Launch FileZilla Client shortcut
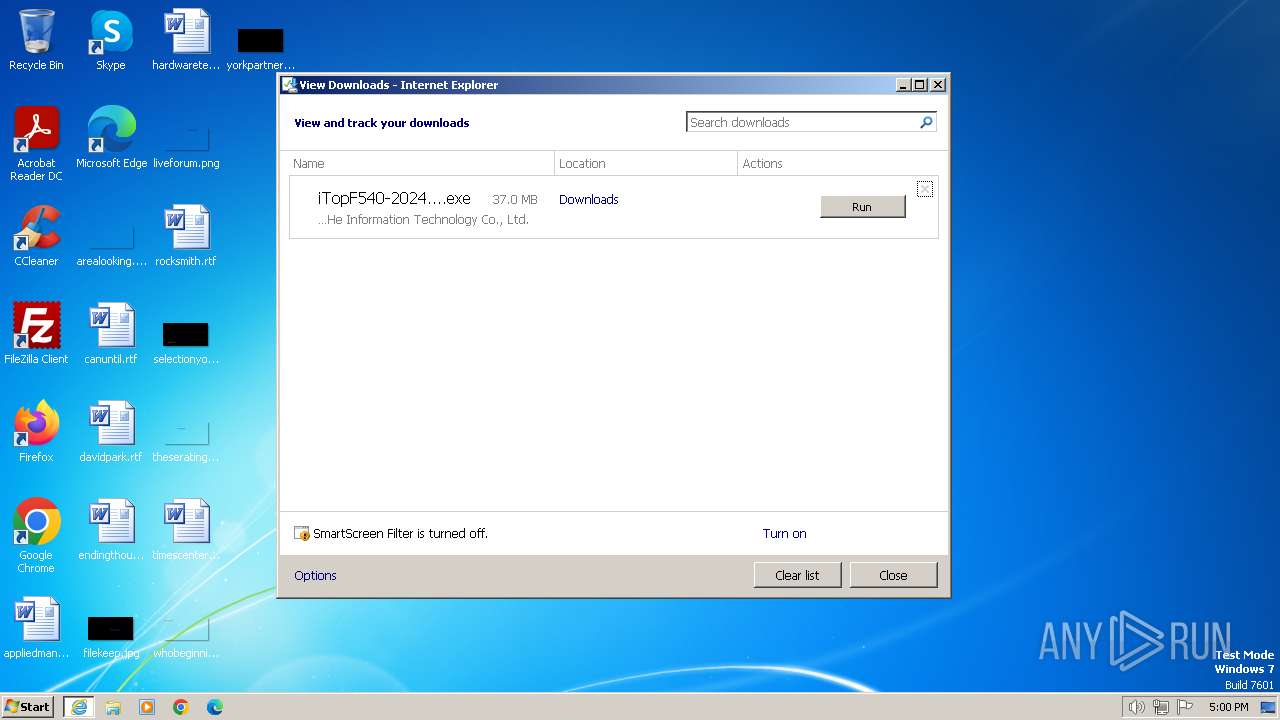The height and width of the screenshot is (720, 1280). point(36,335)
